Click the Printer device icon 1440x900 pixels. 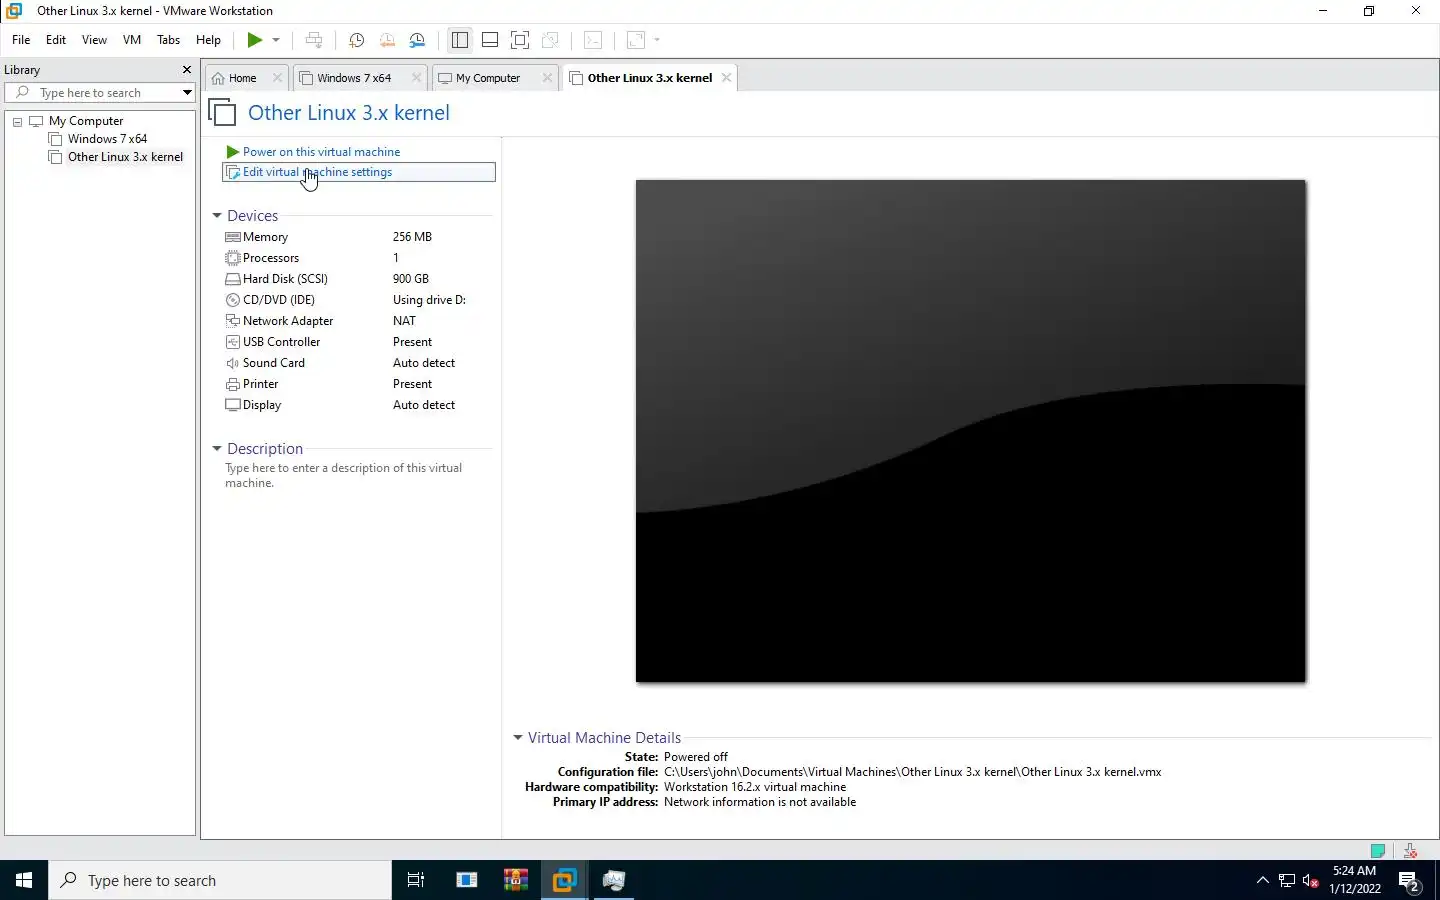[x=233, y=384]
